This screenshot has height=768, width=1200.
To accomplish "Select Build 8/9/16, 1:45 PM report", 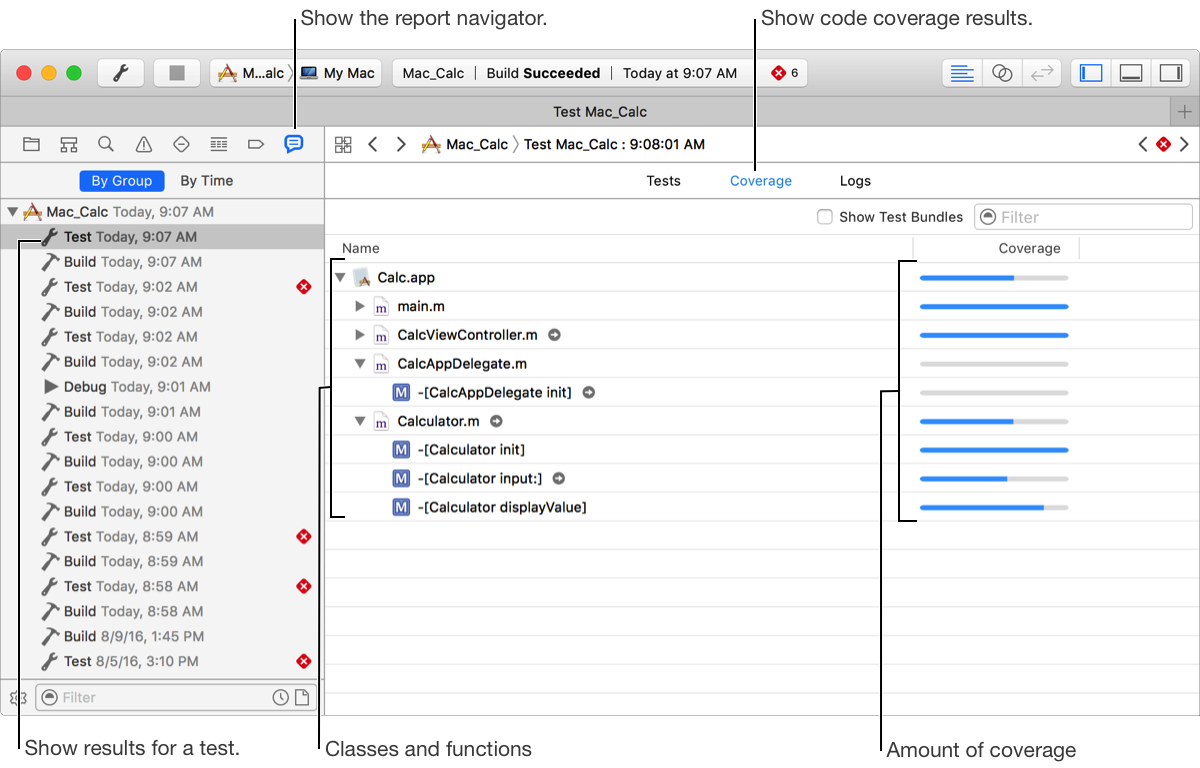I will tap(162, 636).
